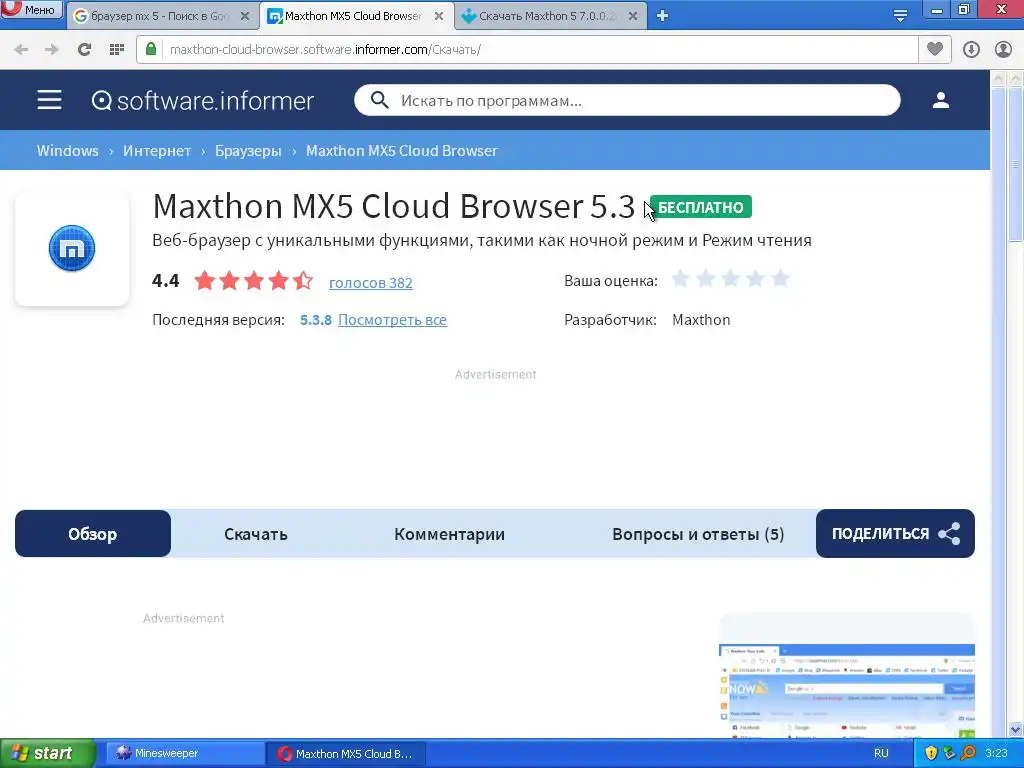Viewport: 1024px width, 768px height.
Task: Open the Windows start menu
Action: 47,753
